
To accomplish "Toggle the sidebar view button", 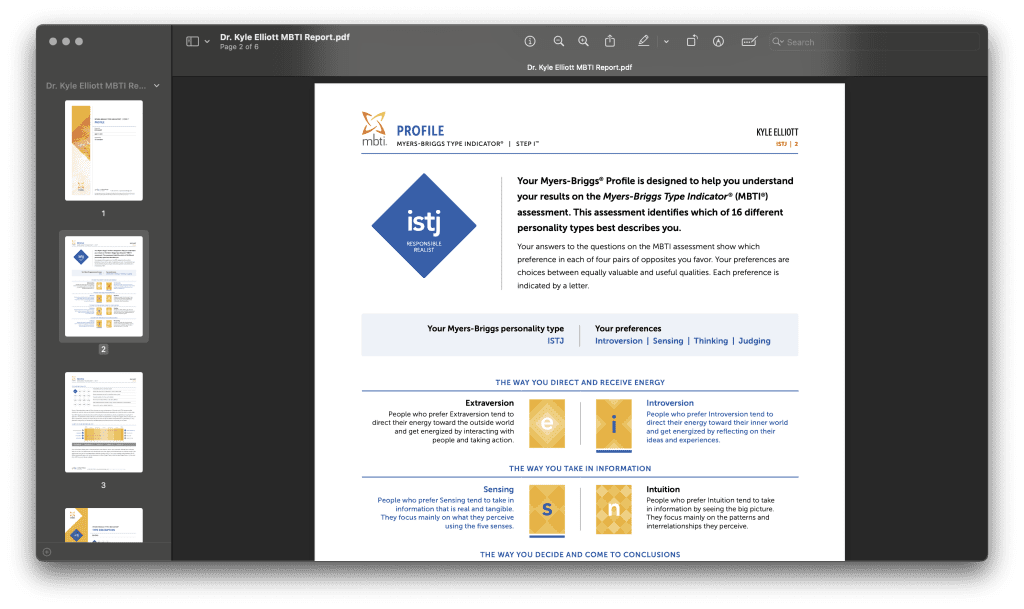I will [192, 41].
